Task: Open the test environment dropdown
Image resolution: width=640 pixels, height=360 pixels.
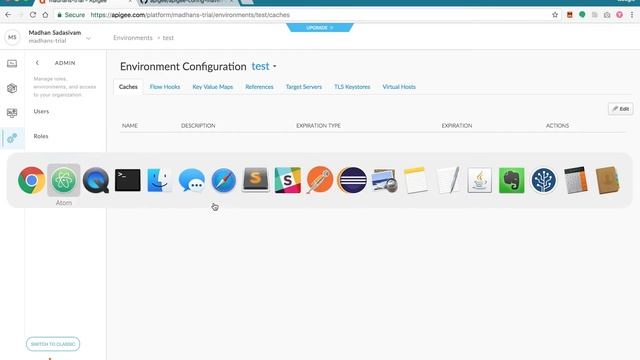Action: [x=264, y=66]
